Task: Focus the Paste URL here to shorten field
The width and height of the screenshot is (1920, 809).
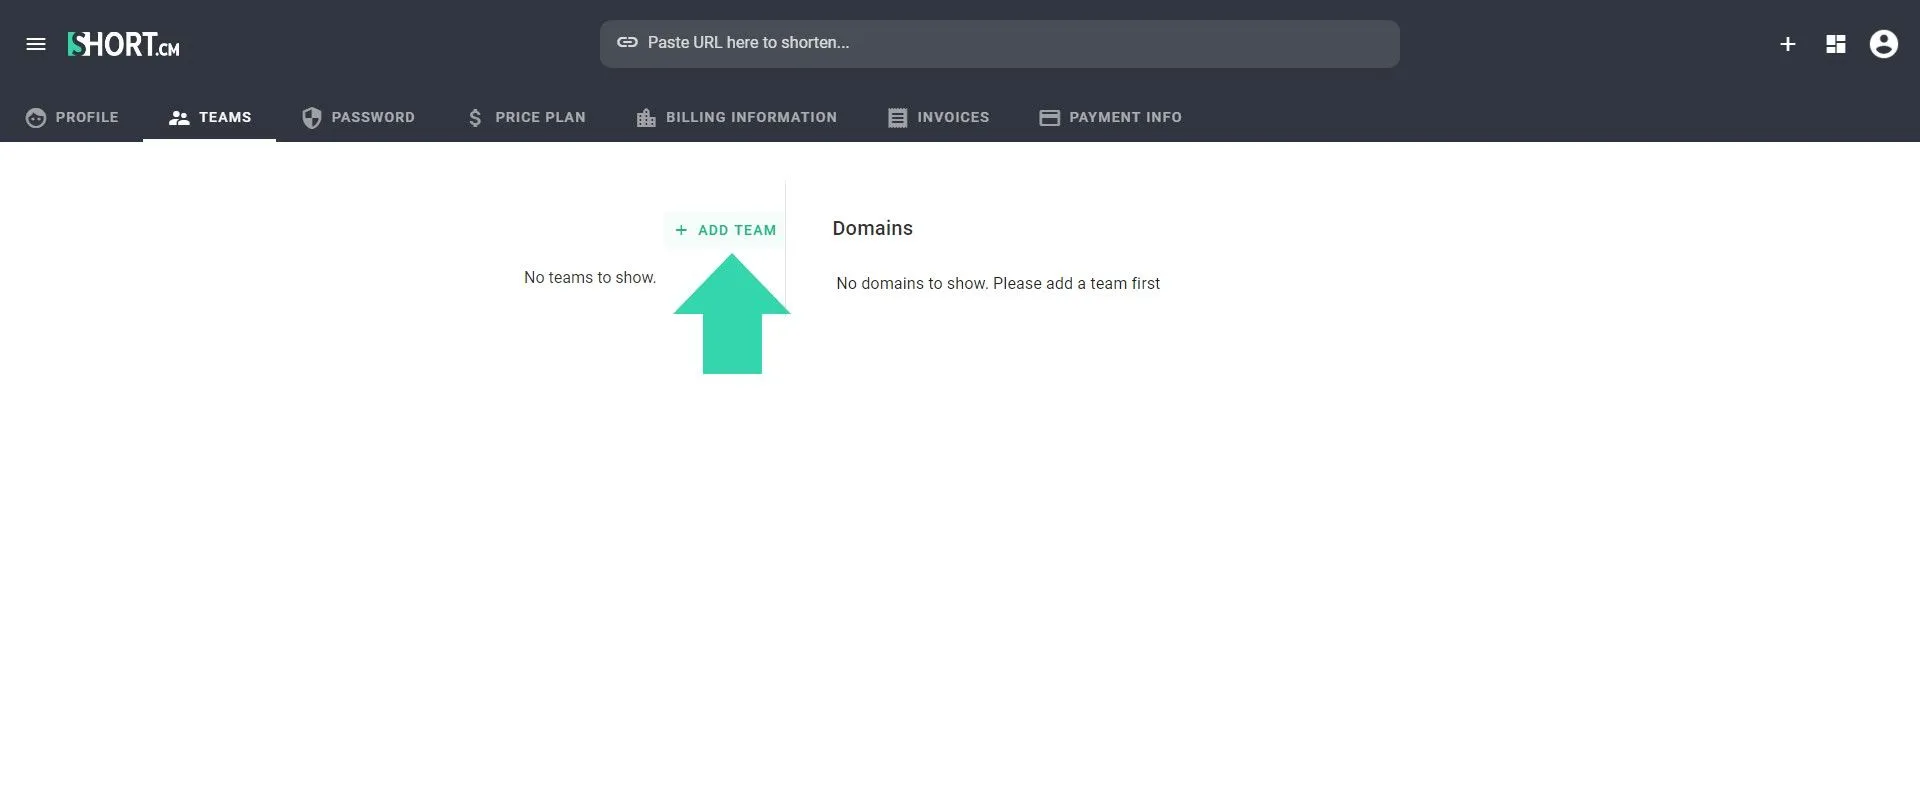Action: 999,44
